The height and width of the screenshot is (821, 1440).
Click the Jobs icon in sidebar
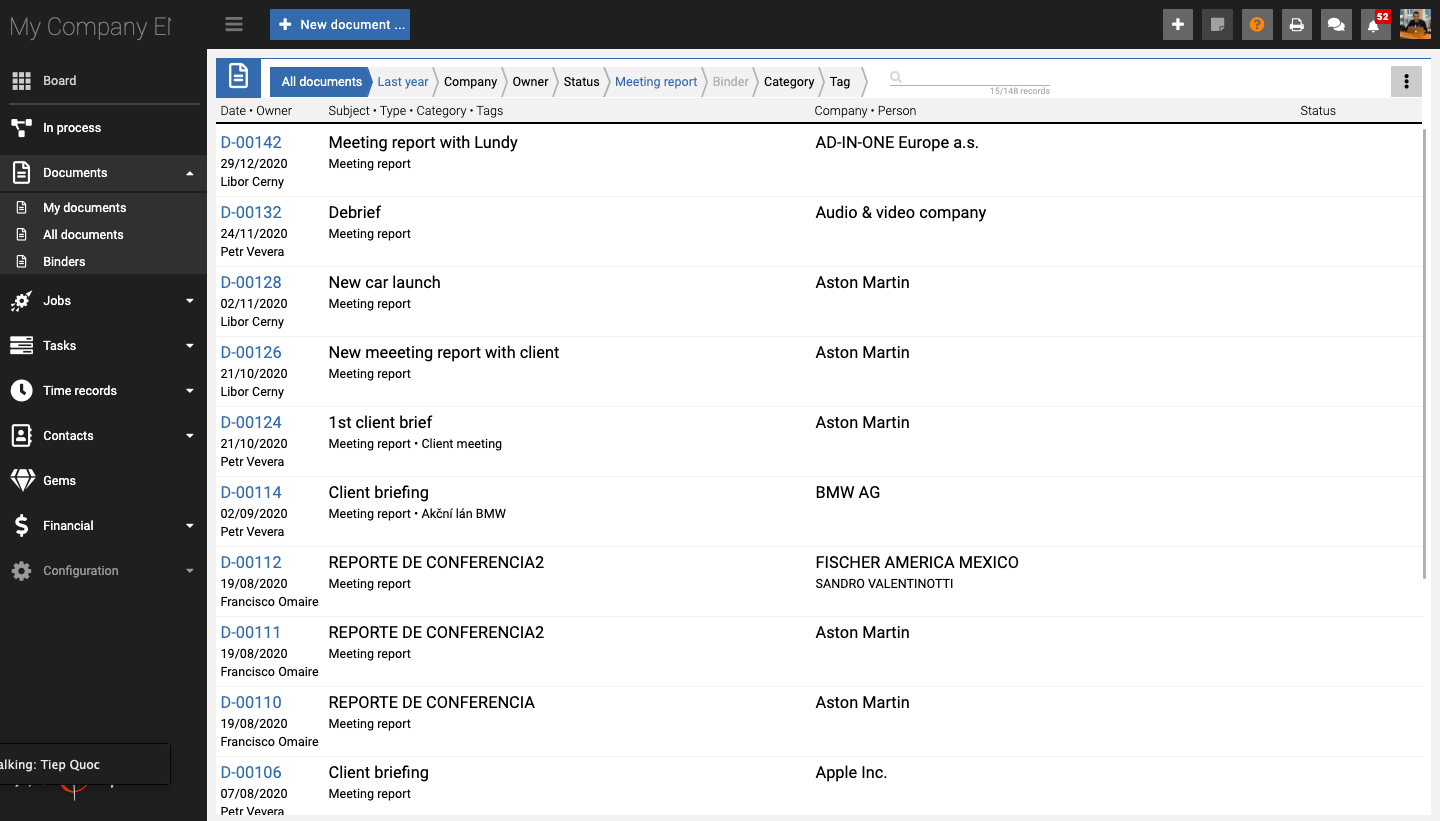tap(21, 301)
